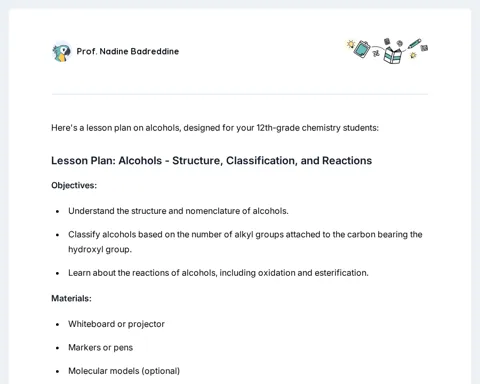Select the 'Understand the structure and nomenclature' bullet
Screen dimensions: 480x384
point(178,211)
